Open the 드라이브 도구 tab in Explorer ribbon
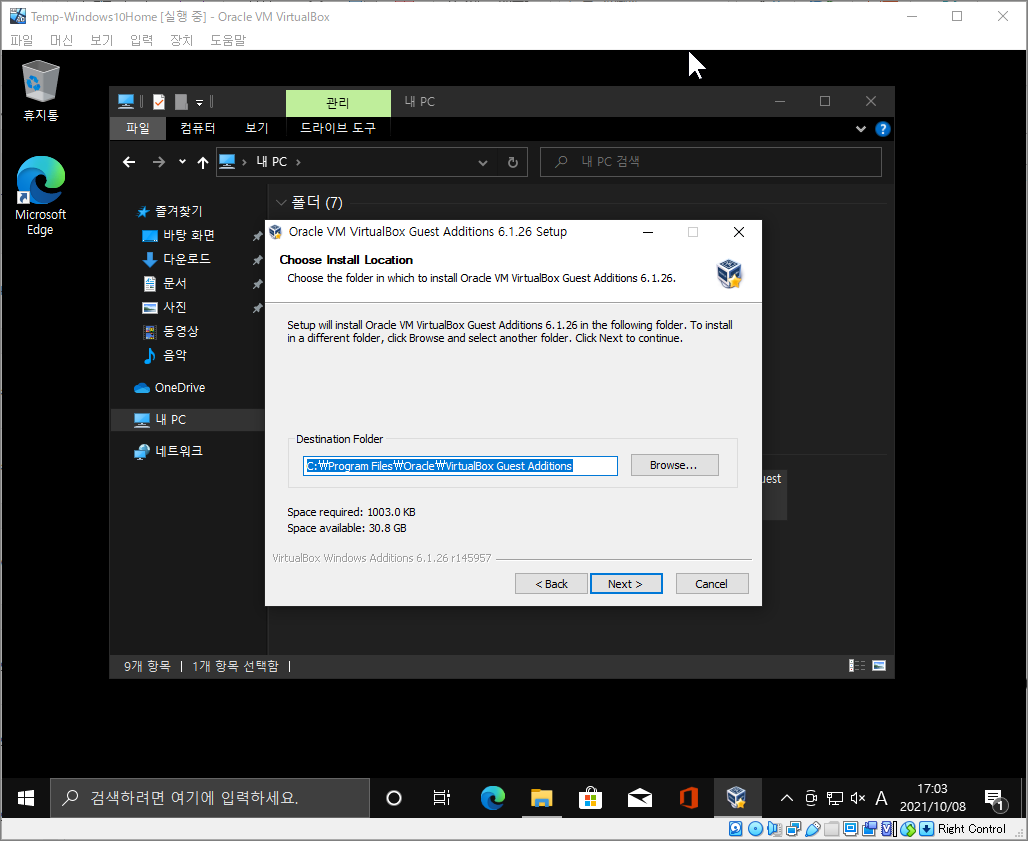The width and height of the screenshot is (1028, 841). 338,128
